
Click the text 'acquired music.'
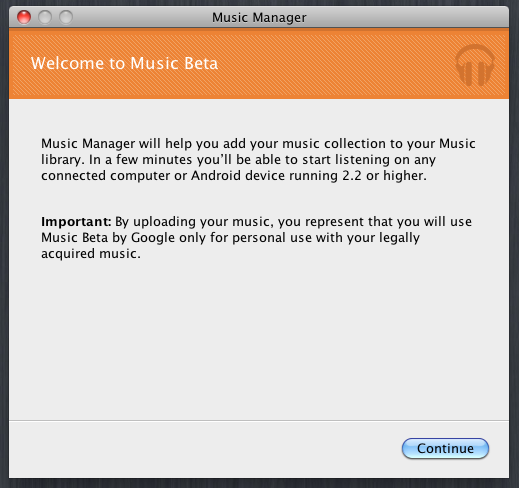(91, 254)
